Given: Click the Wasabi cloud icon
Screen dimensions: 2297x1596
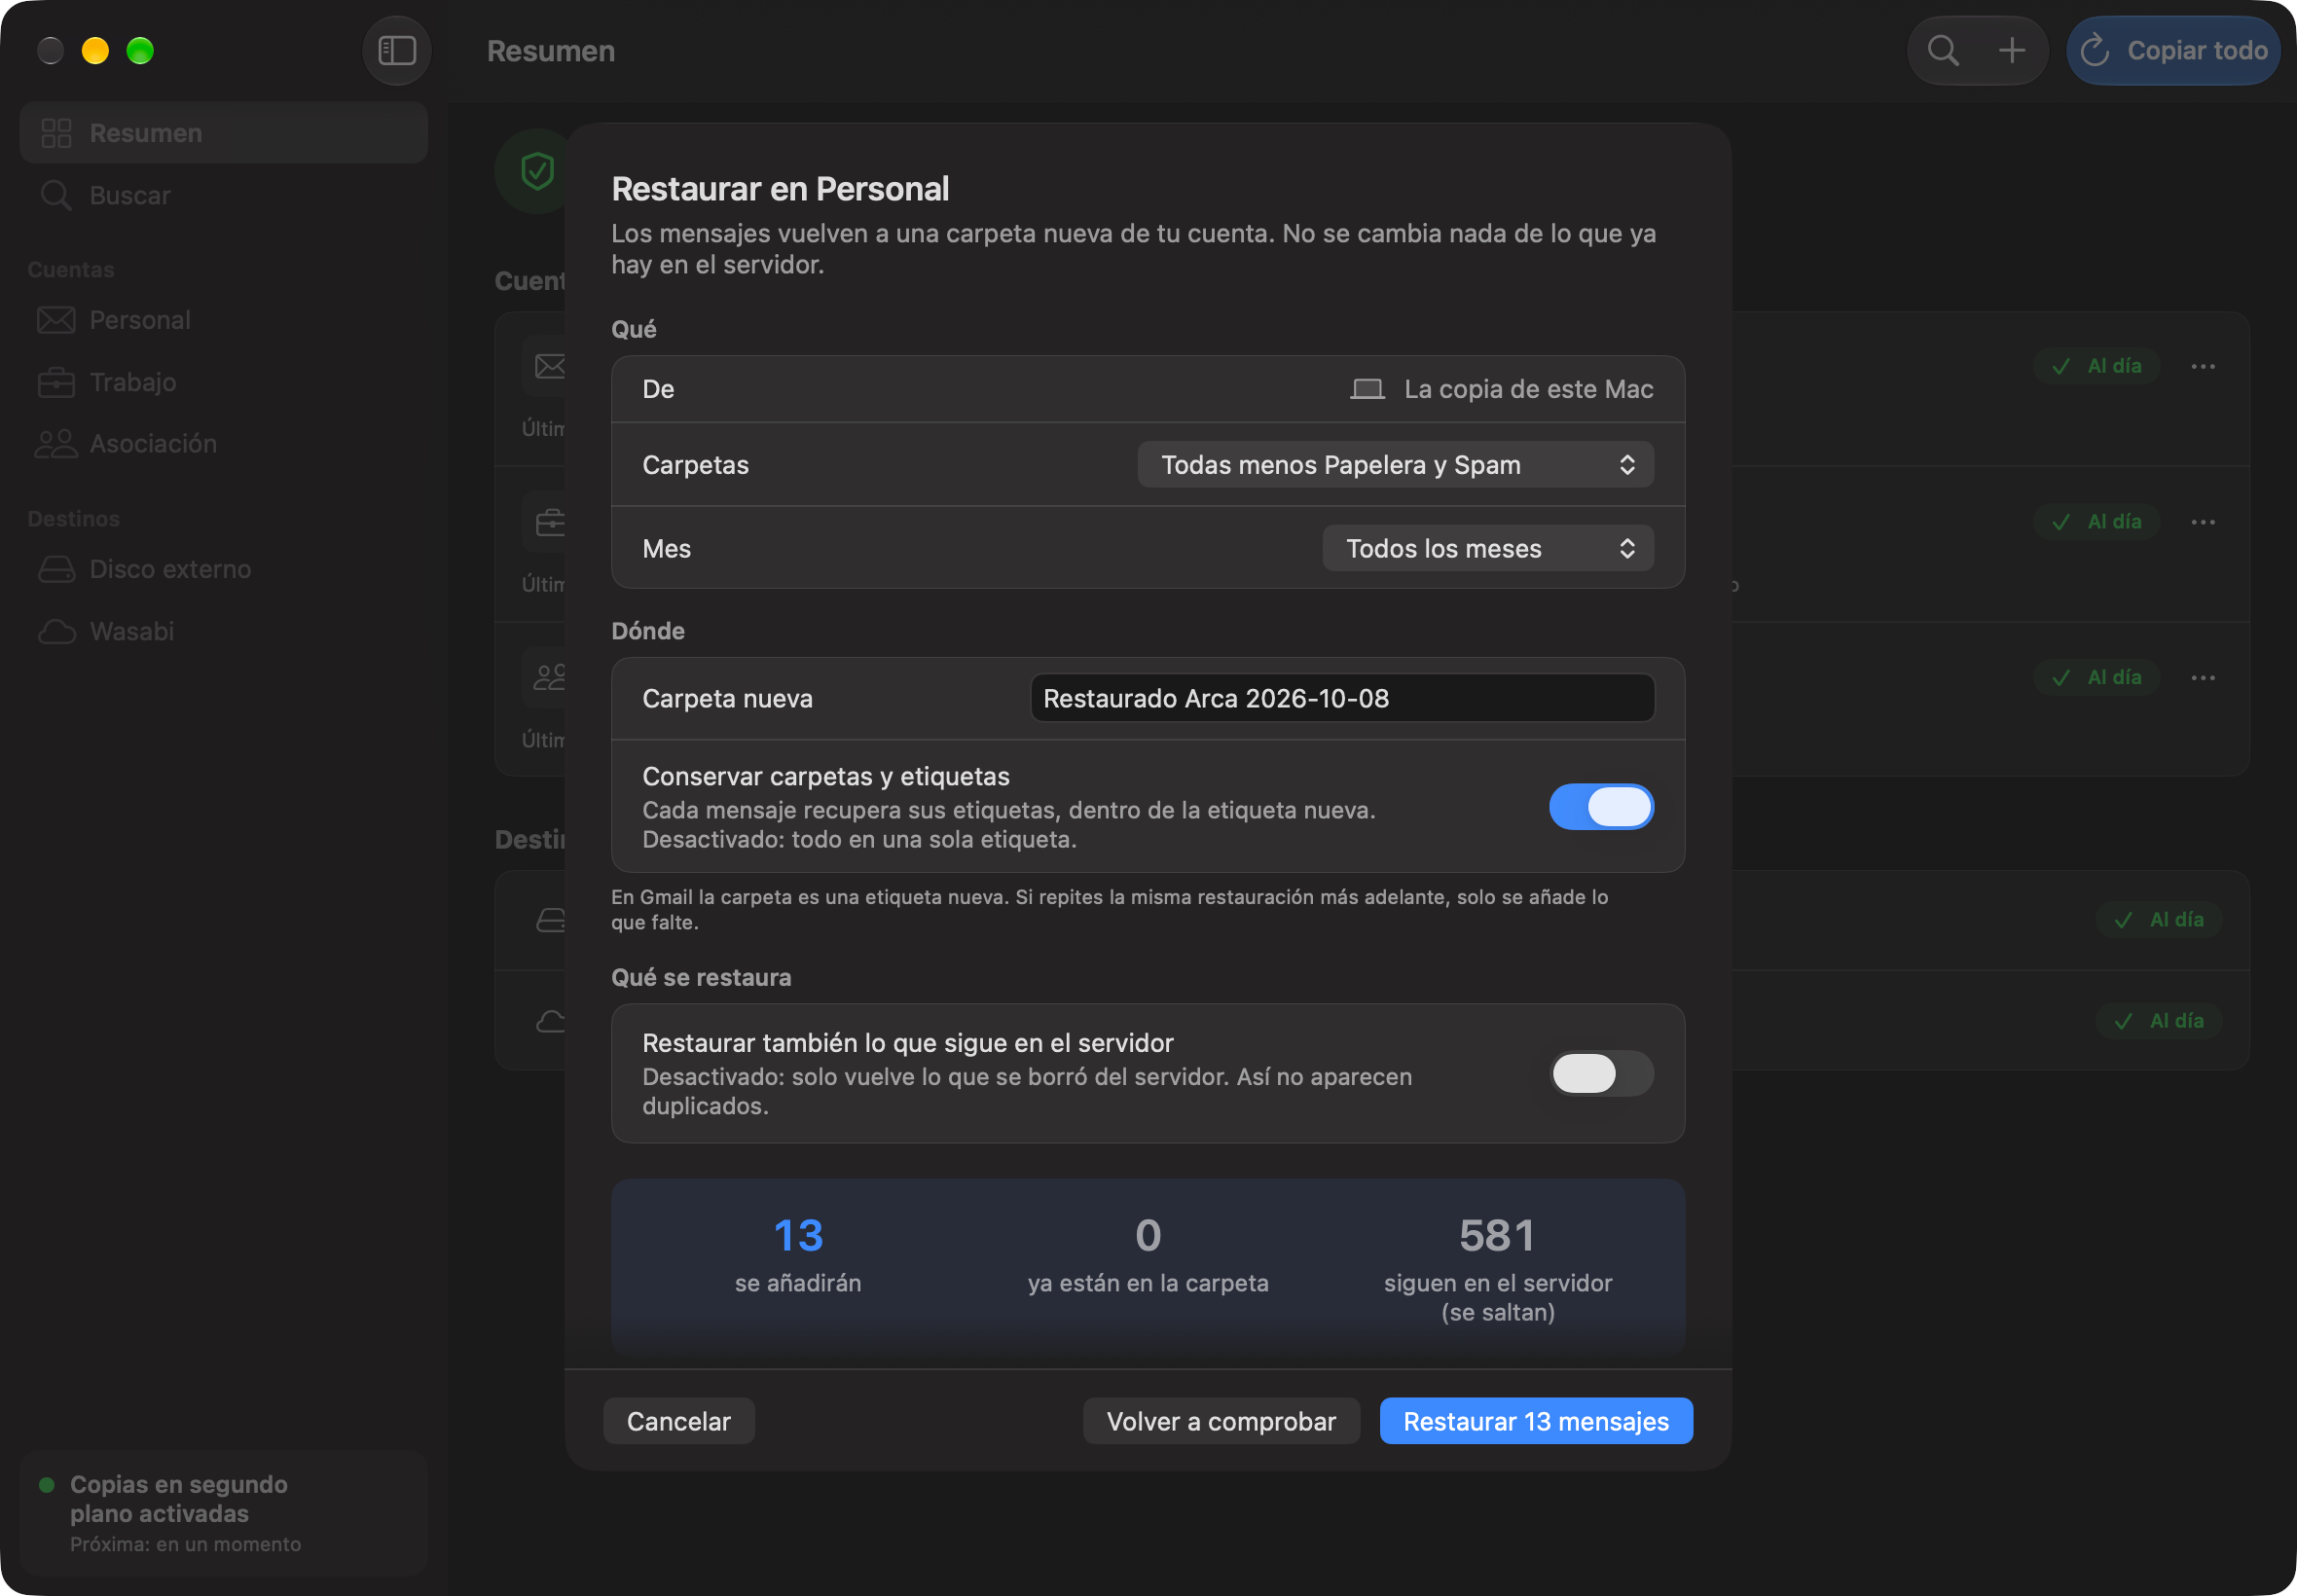Looking at the screenshot, I should click(56, 631).
